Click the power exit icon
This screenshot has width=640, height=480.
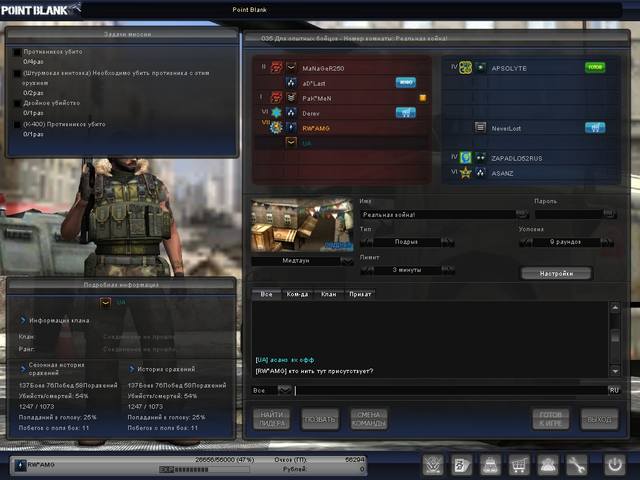pyautogui.click(x=615, y=464)
